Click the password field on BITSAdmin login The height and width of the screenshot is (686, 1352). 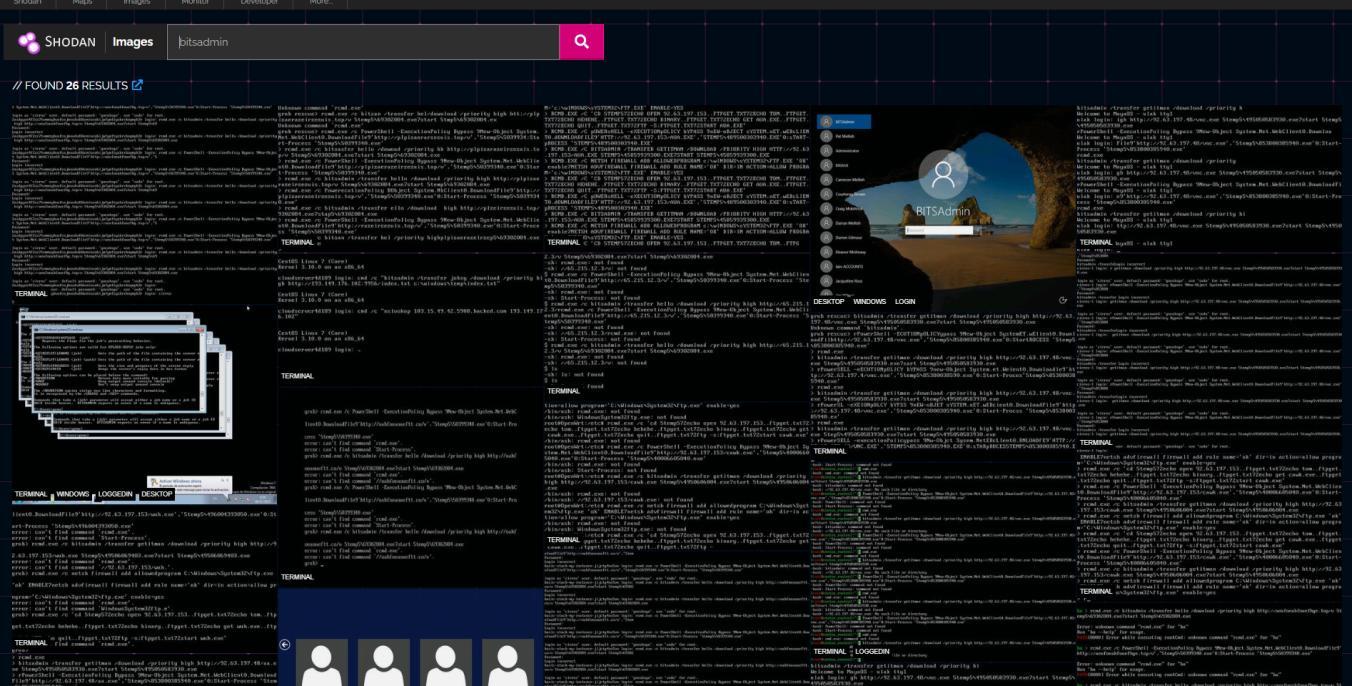point(940,229)
